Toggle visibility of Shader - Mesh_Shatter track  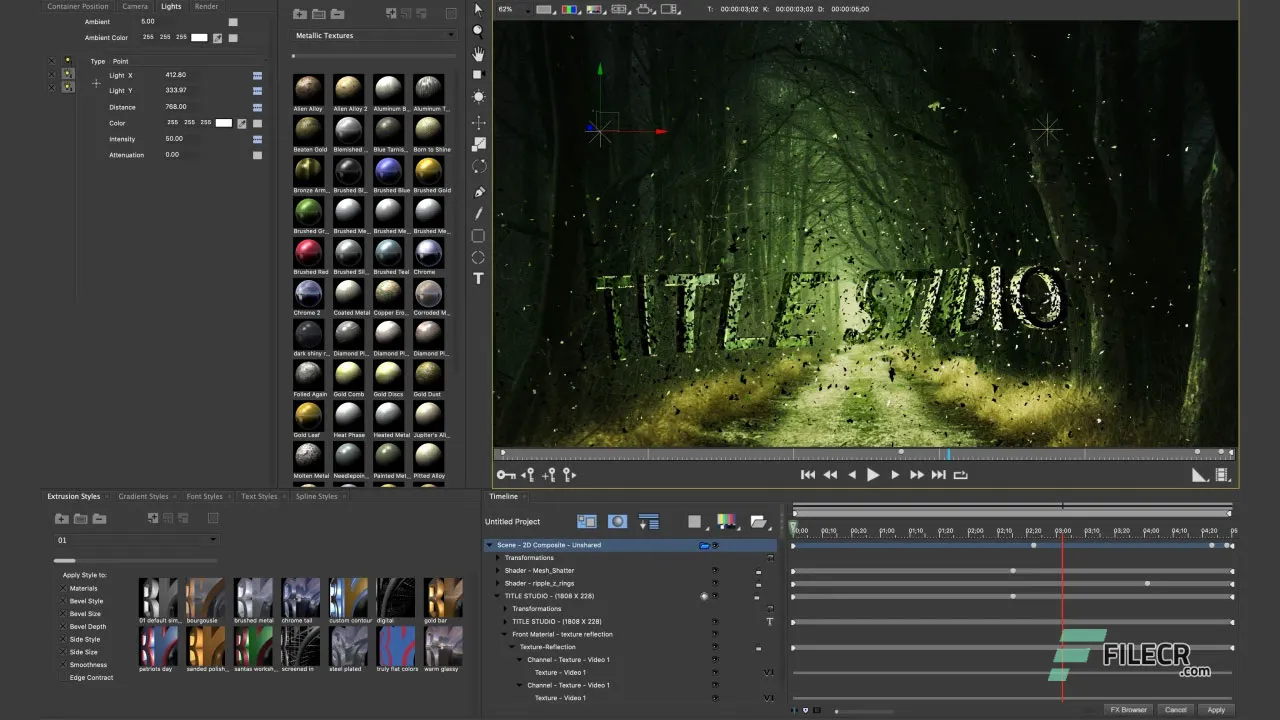(714, 571)
